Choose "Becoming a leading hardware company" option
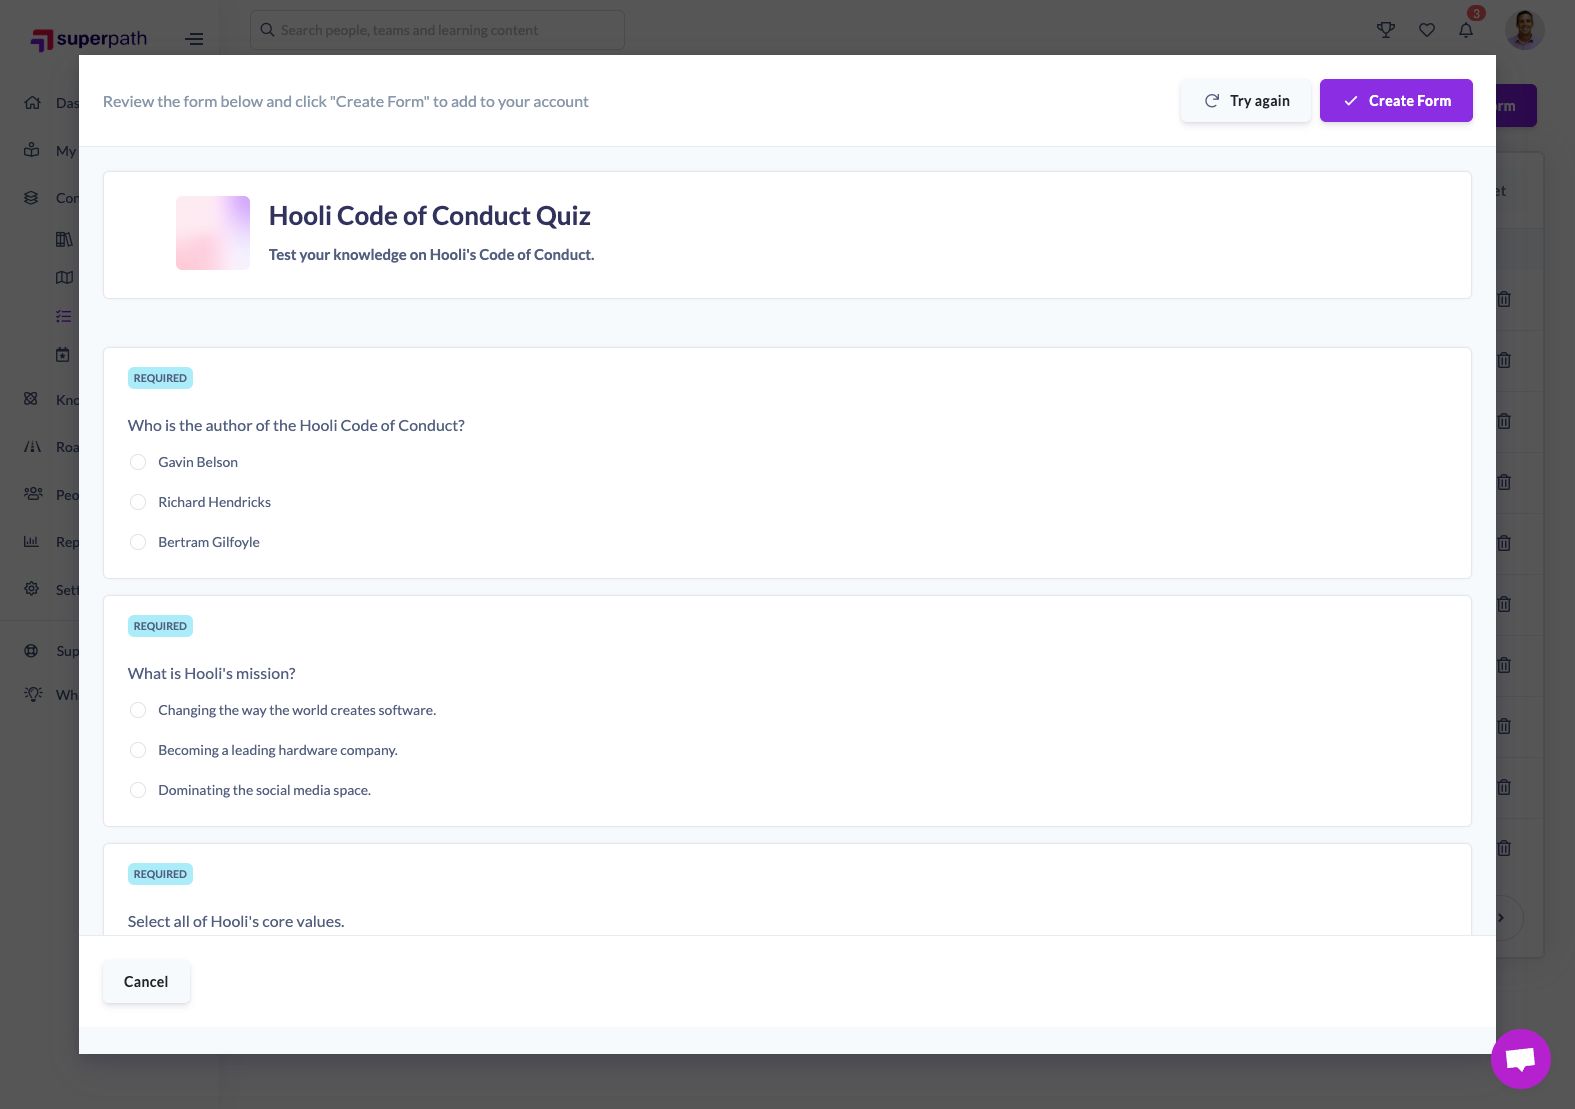 (138, 750)
